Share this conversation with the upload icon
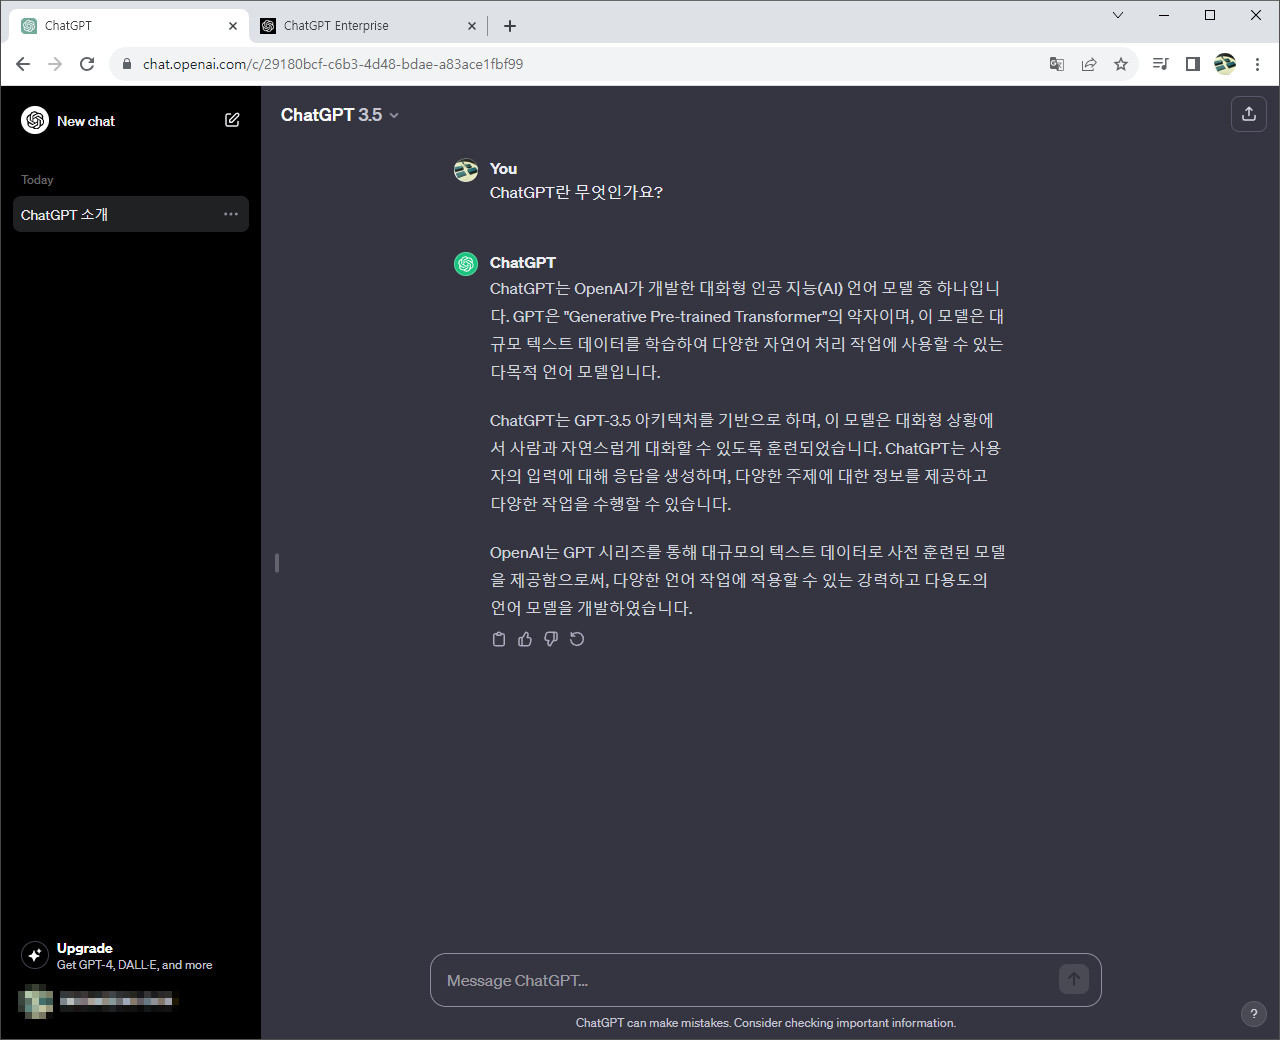 click(x=1249, y=114)
